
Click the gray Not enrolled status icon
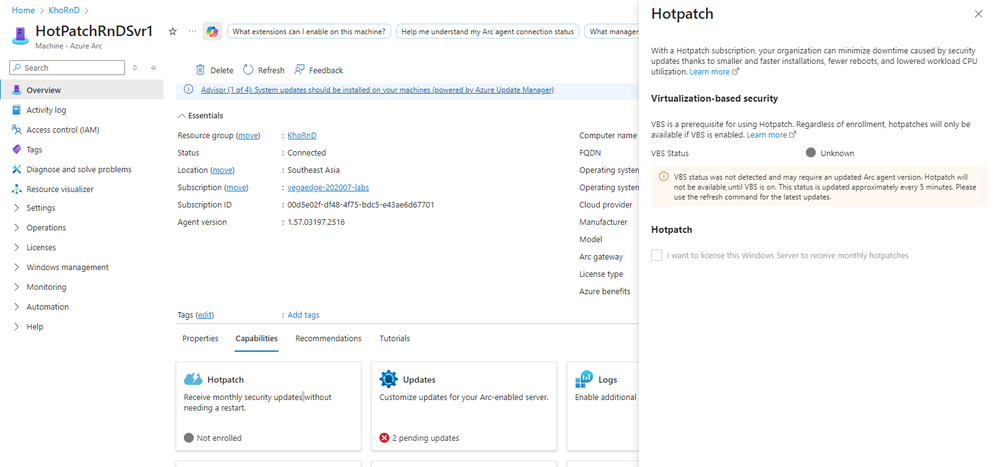click(189, 438)
